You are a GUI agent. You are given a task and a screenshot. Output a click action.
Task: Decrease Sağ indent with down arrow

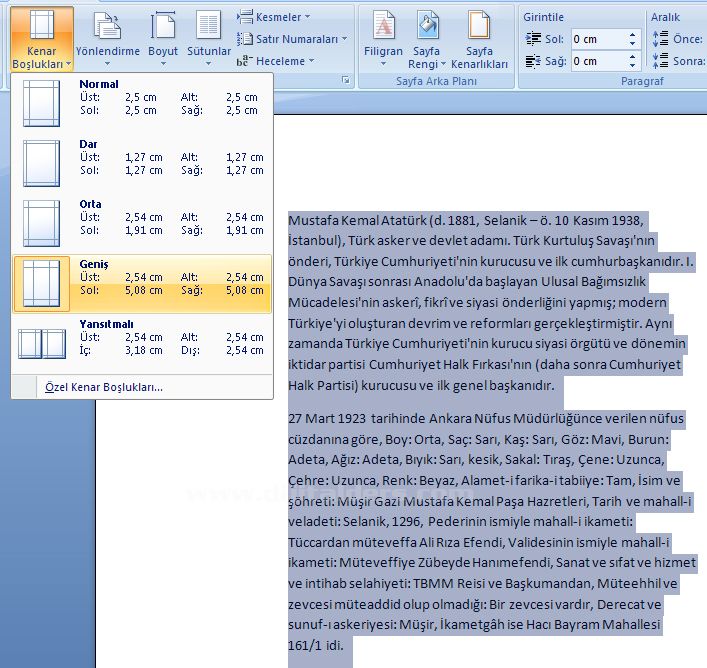(x=633, y=66)
